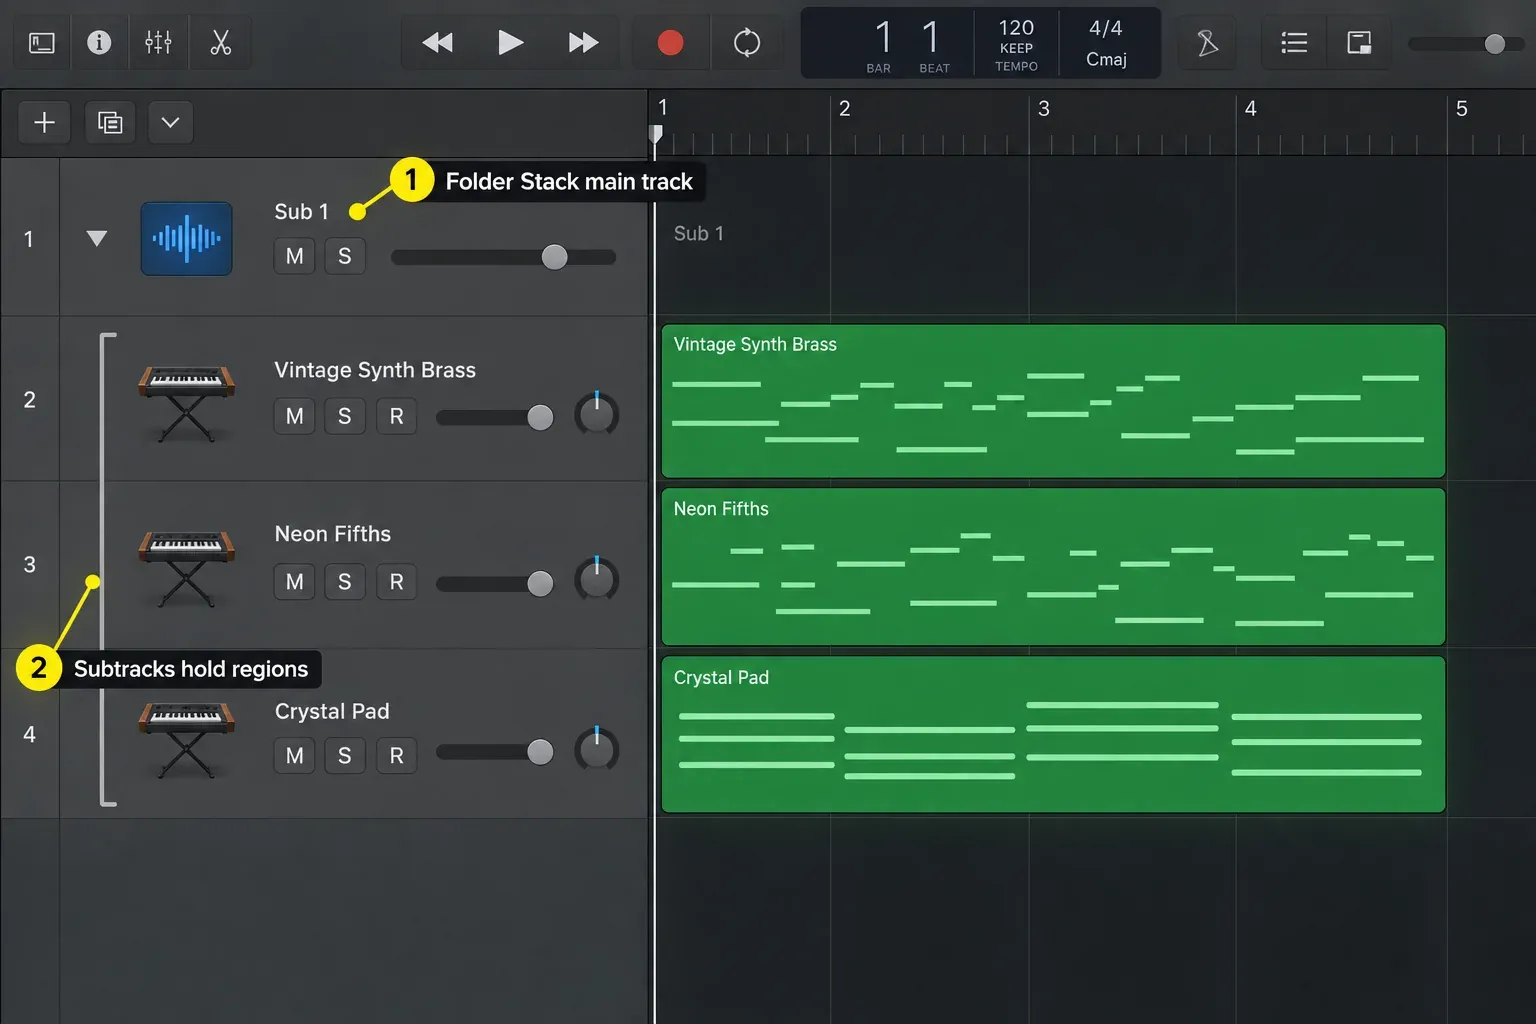Add a new track with plus button
Viewport: 1536px width, 1024px height.
click(x=44, y=123)
